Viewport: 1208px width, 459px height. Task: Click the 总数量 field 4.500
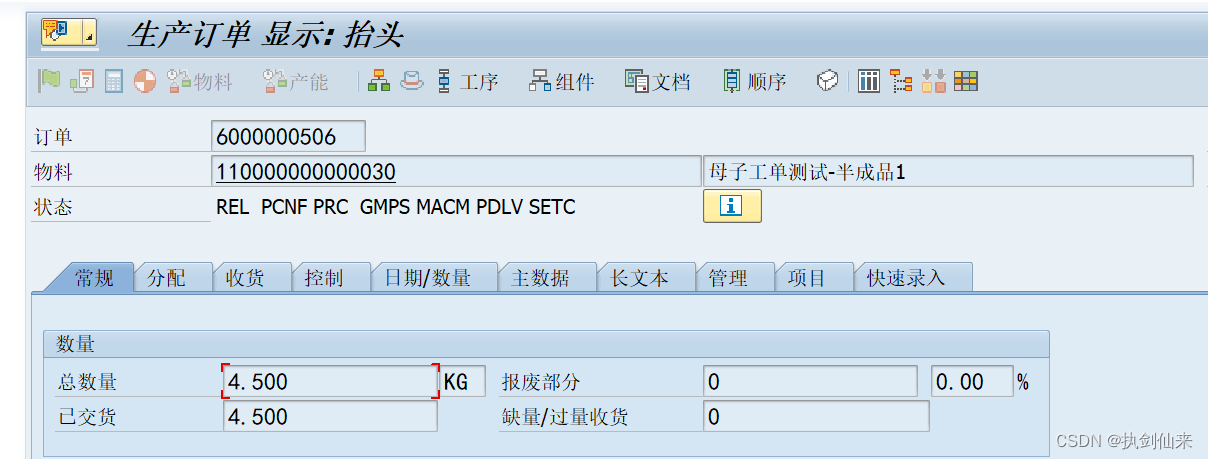pyautogui.click(x=330, y=381)
